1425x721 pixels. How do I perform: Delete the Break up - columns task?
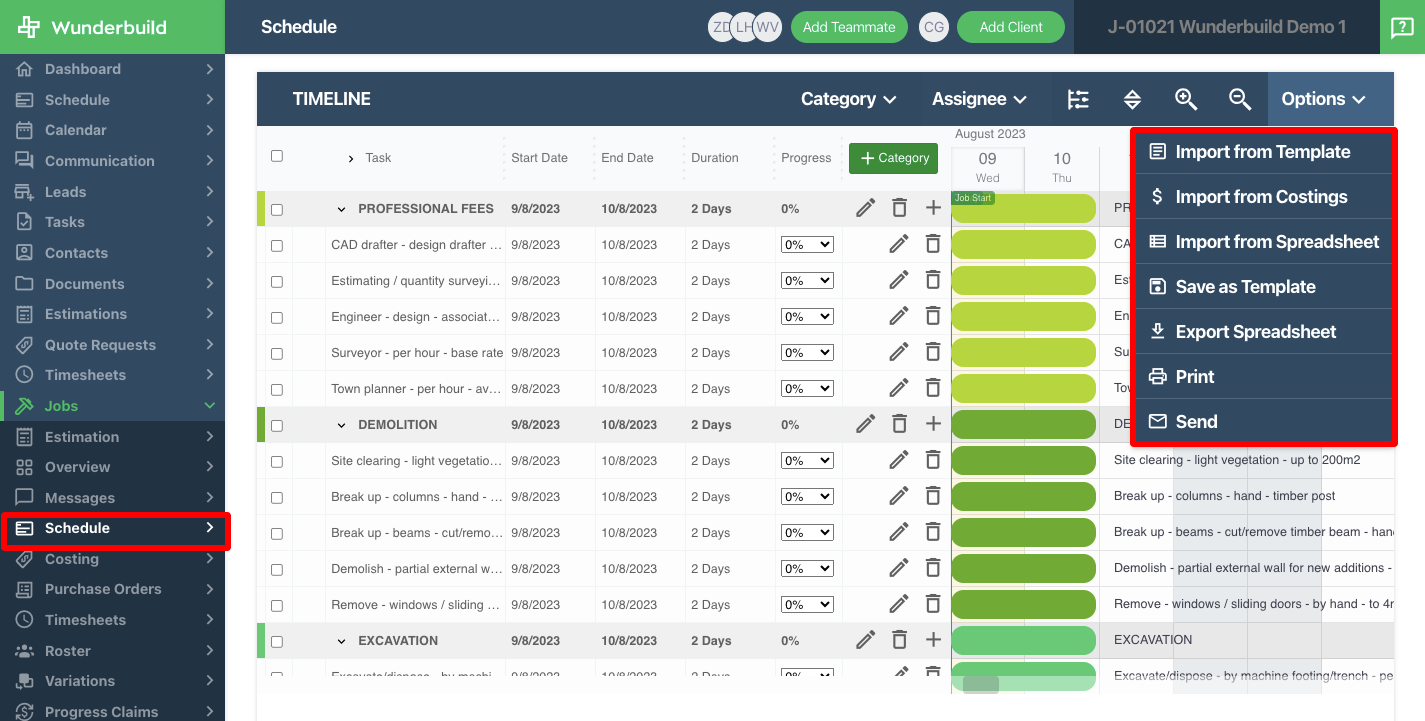click(x=933, y=496)
